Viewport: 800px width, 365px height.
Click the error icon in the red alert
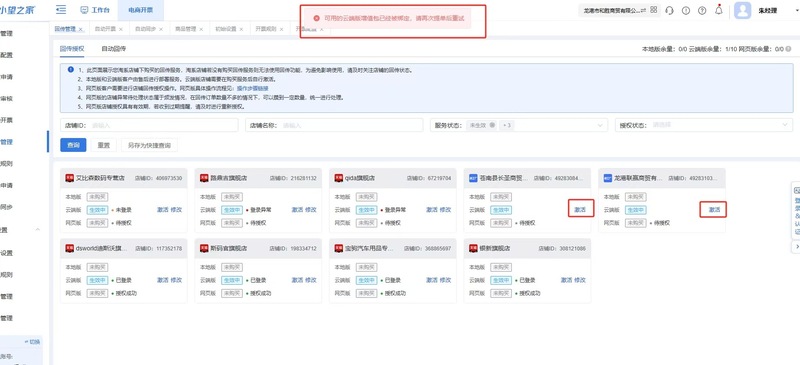[316, 18]
